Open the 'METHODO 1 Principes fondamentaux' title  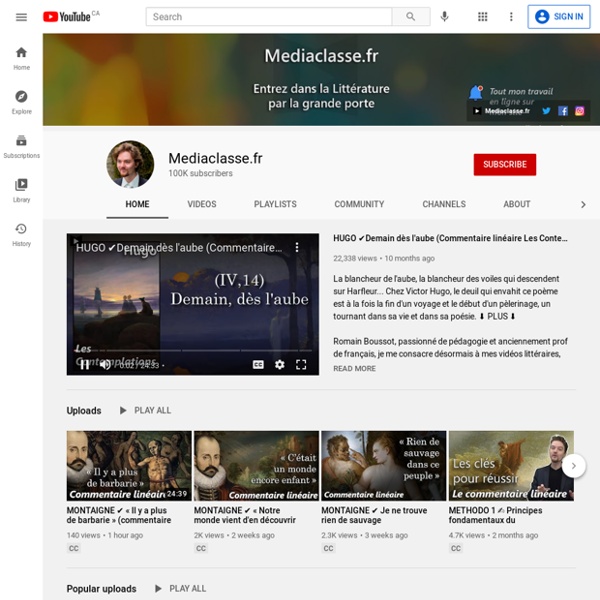496,515
